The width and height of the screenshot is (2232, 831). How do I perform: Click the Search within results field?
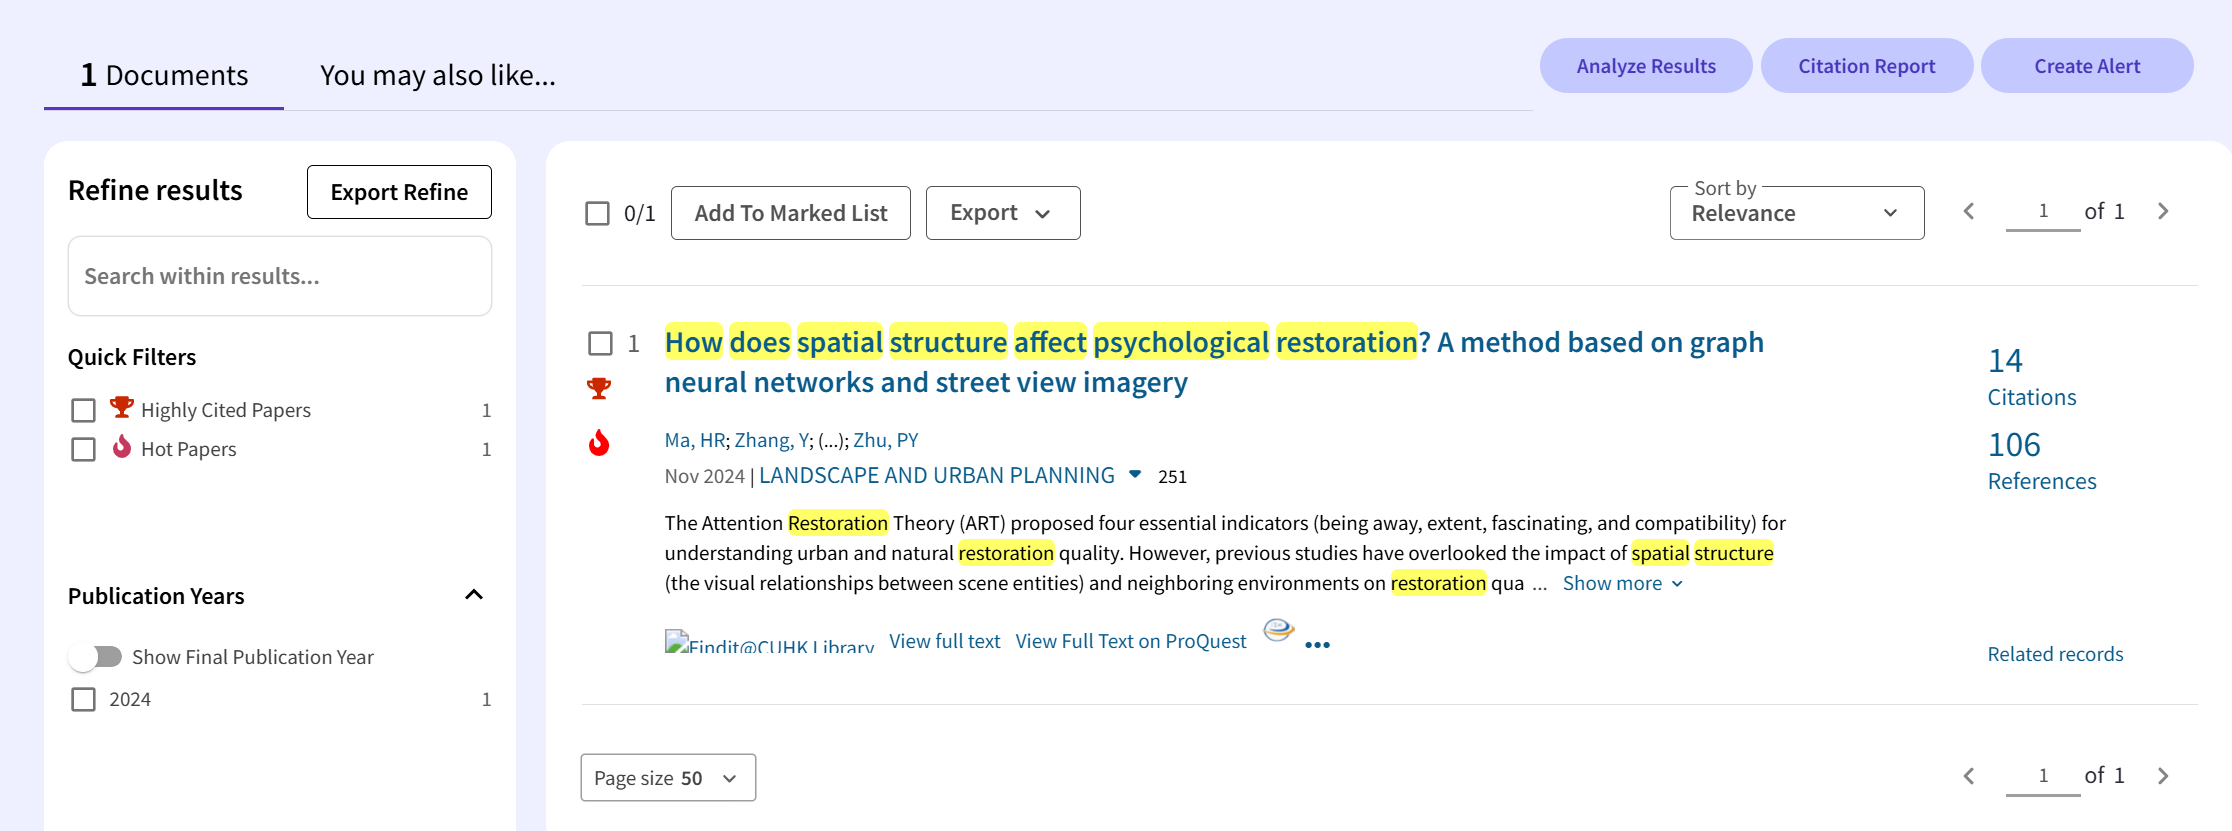(x=279, y=276)
